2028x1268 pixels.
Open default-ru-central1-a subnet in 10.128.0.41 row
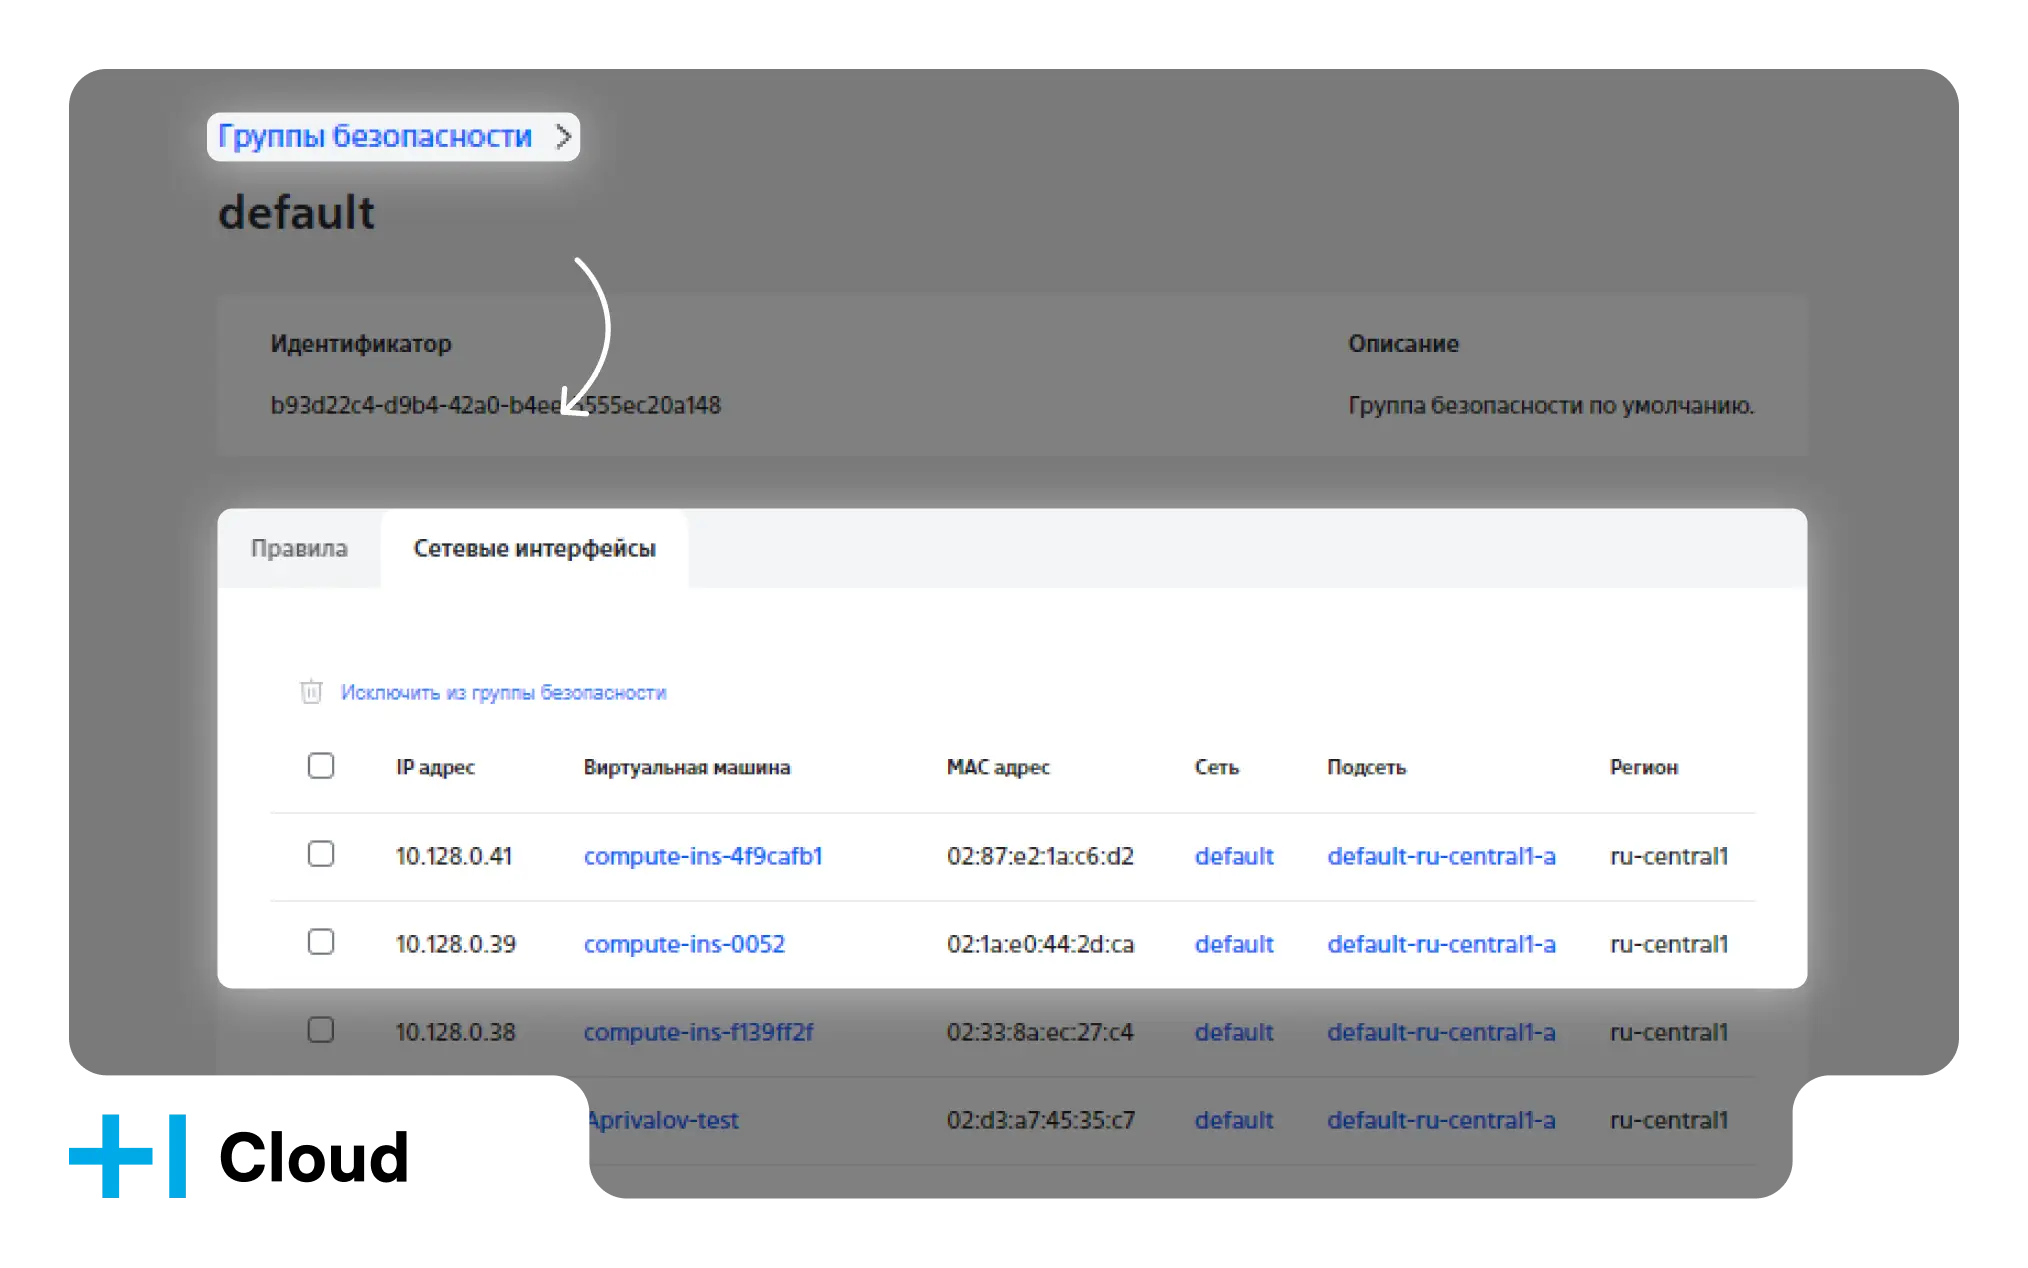click(1441, 856)
